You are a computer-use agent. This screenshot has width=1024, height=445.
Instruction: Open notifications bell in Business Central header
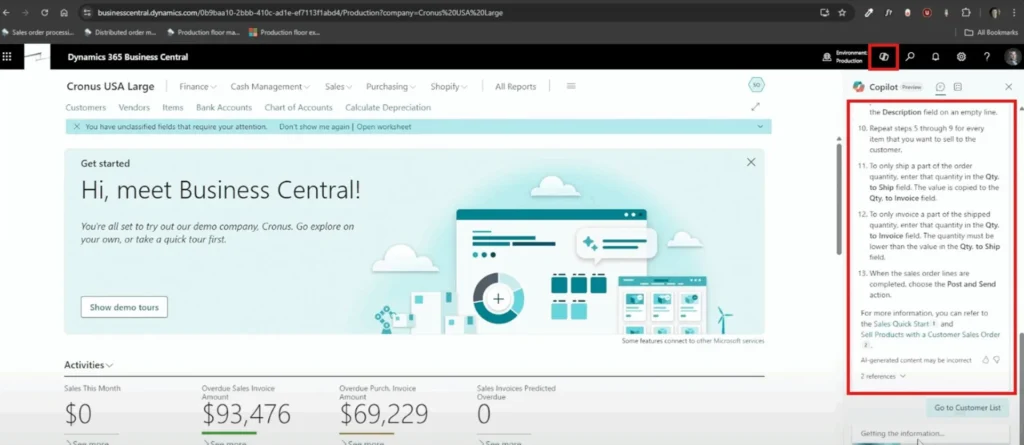[935, 57]
